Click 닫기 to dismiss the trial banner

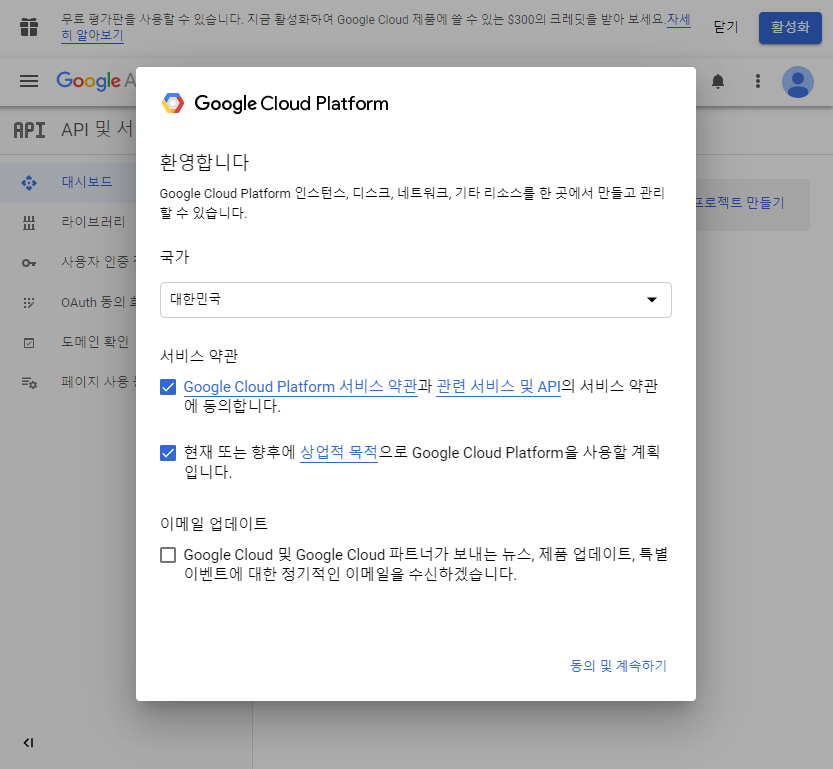pos(726,27)
